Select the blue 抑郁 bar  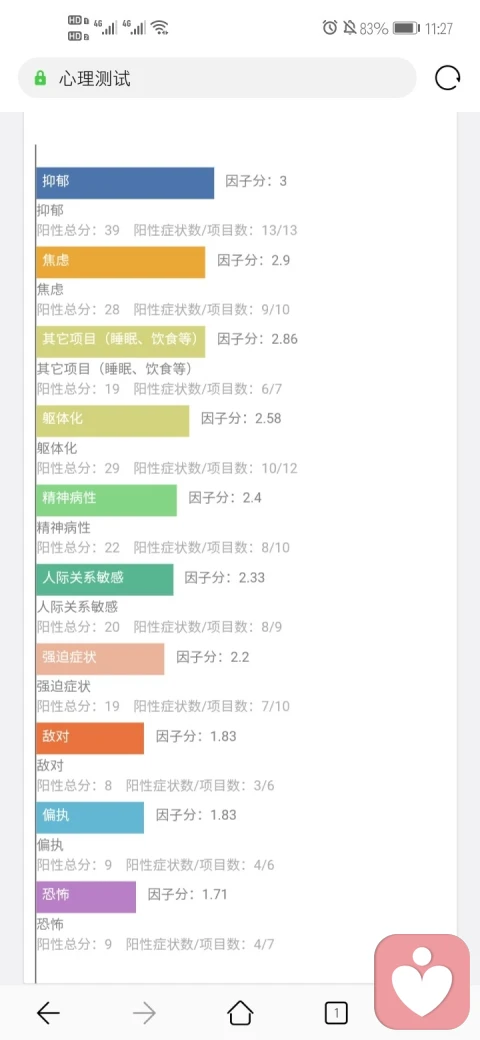pyautogui.click(x=125, y=183)
